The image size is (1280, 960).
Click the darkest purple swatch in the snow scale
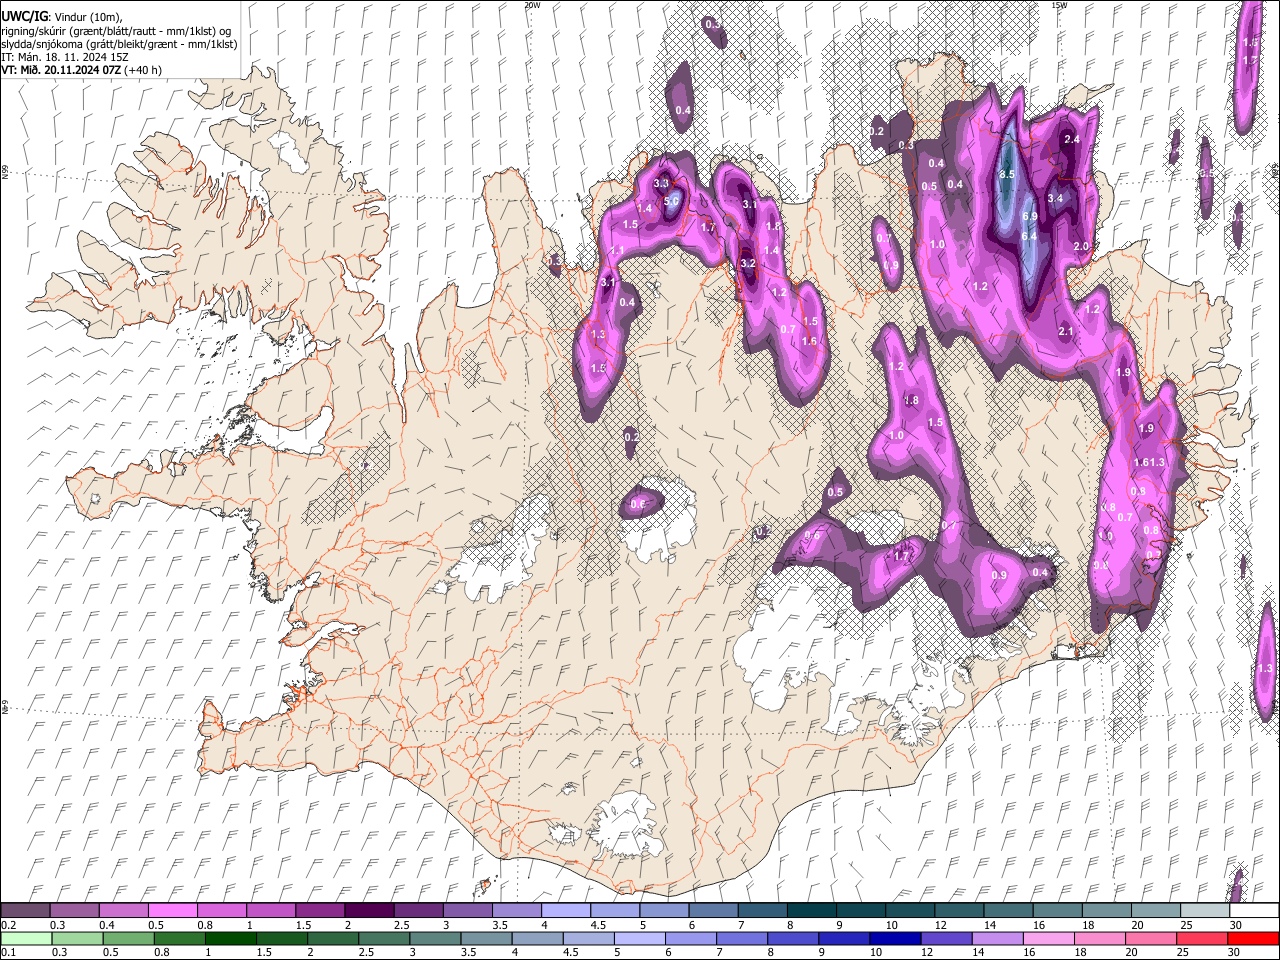click(x=369, y=910)
